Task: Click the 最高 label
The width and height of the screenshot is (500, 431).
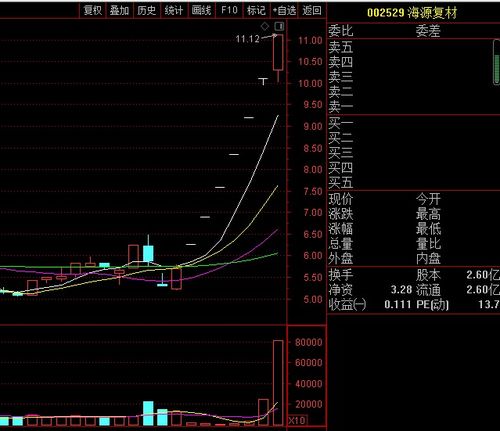Action: tap(428, 214)
